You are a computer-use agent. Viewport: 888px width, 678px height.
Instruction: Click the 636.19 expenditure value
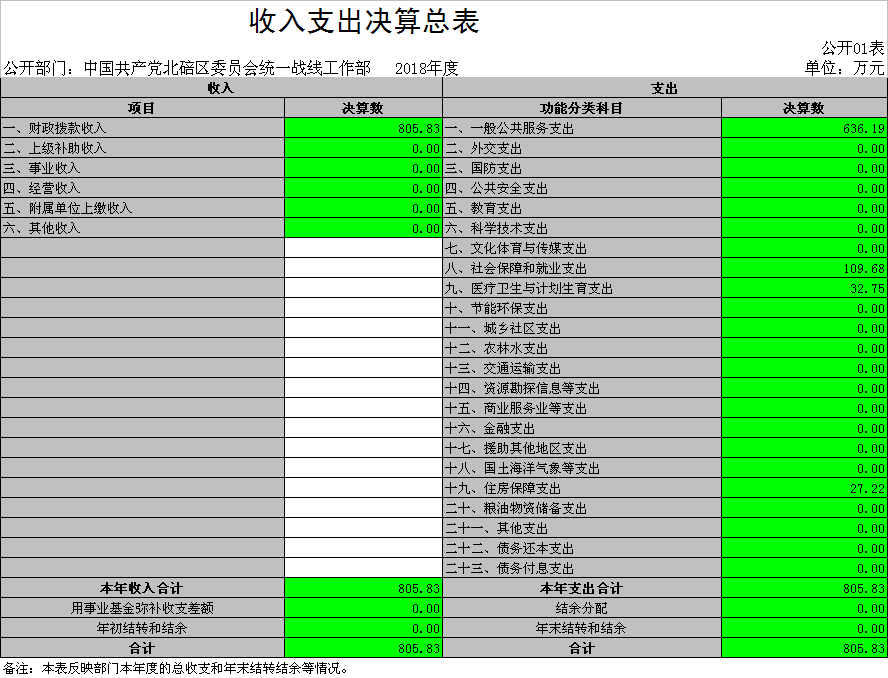coord(804,128)
